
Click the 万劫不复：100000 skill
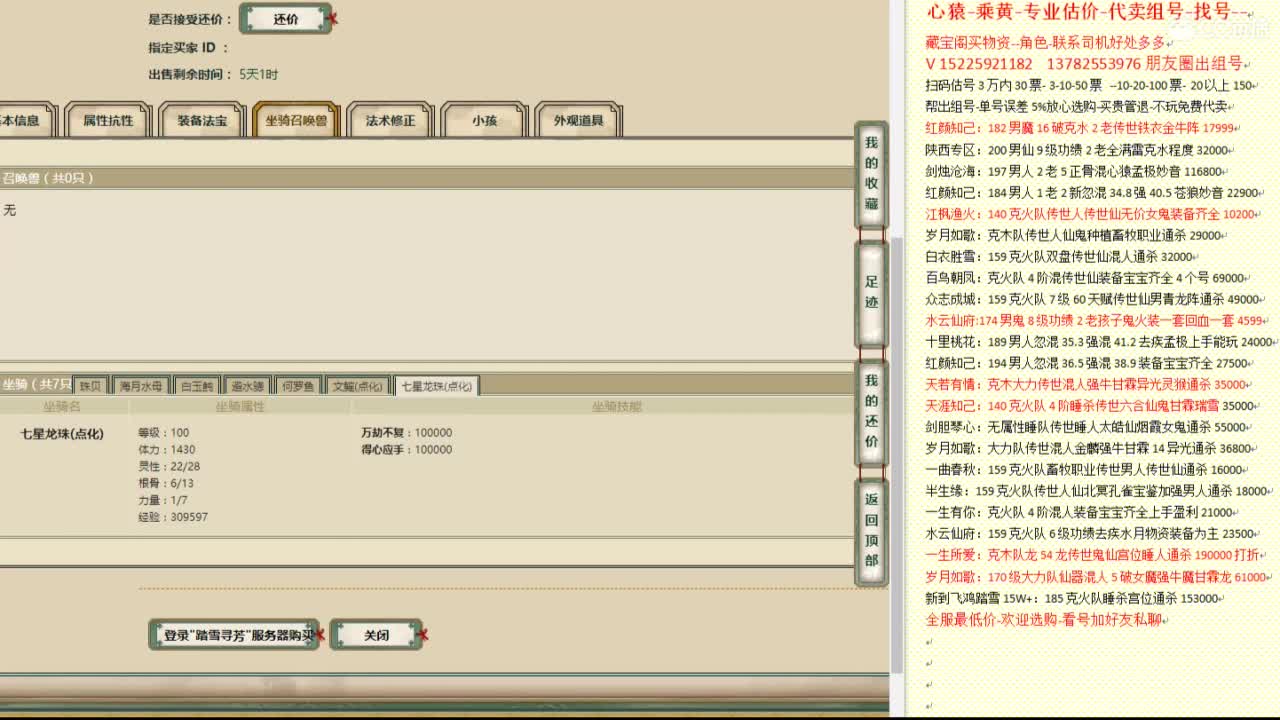[x=407, y=433]
